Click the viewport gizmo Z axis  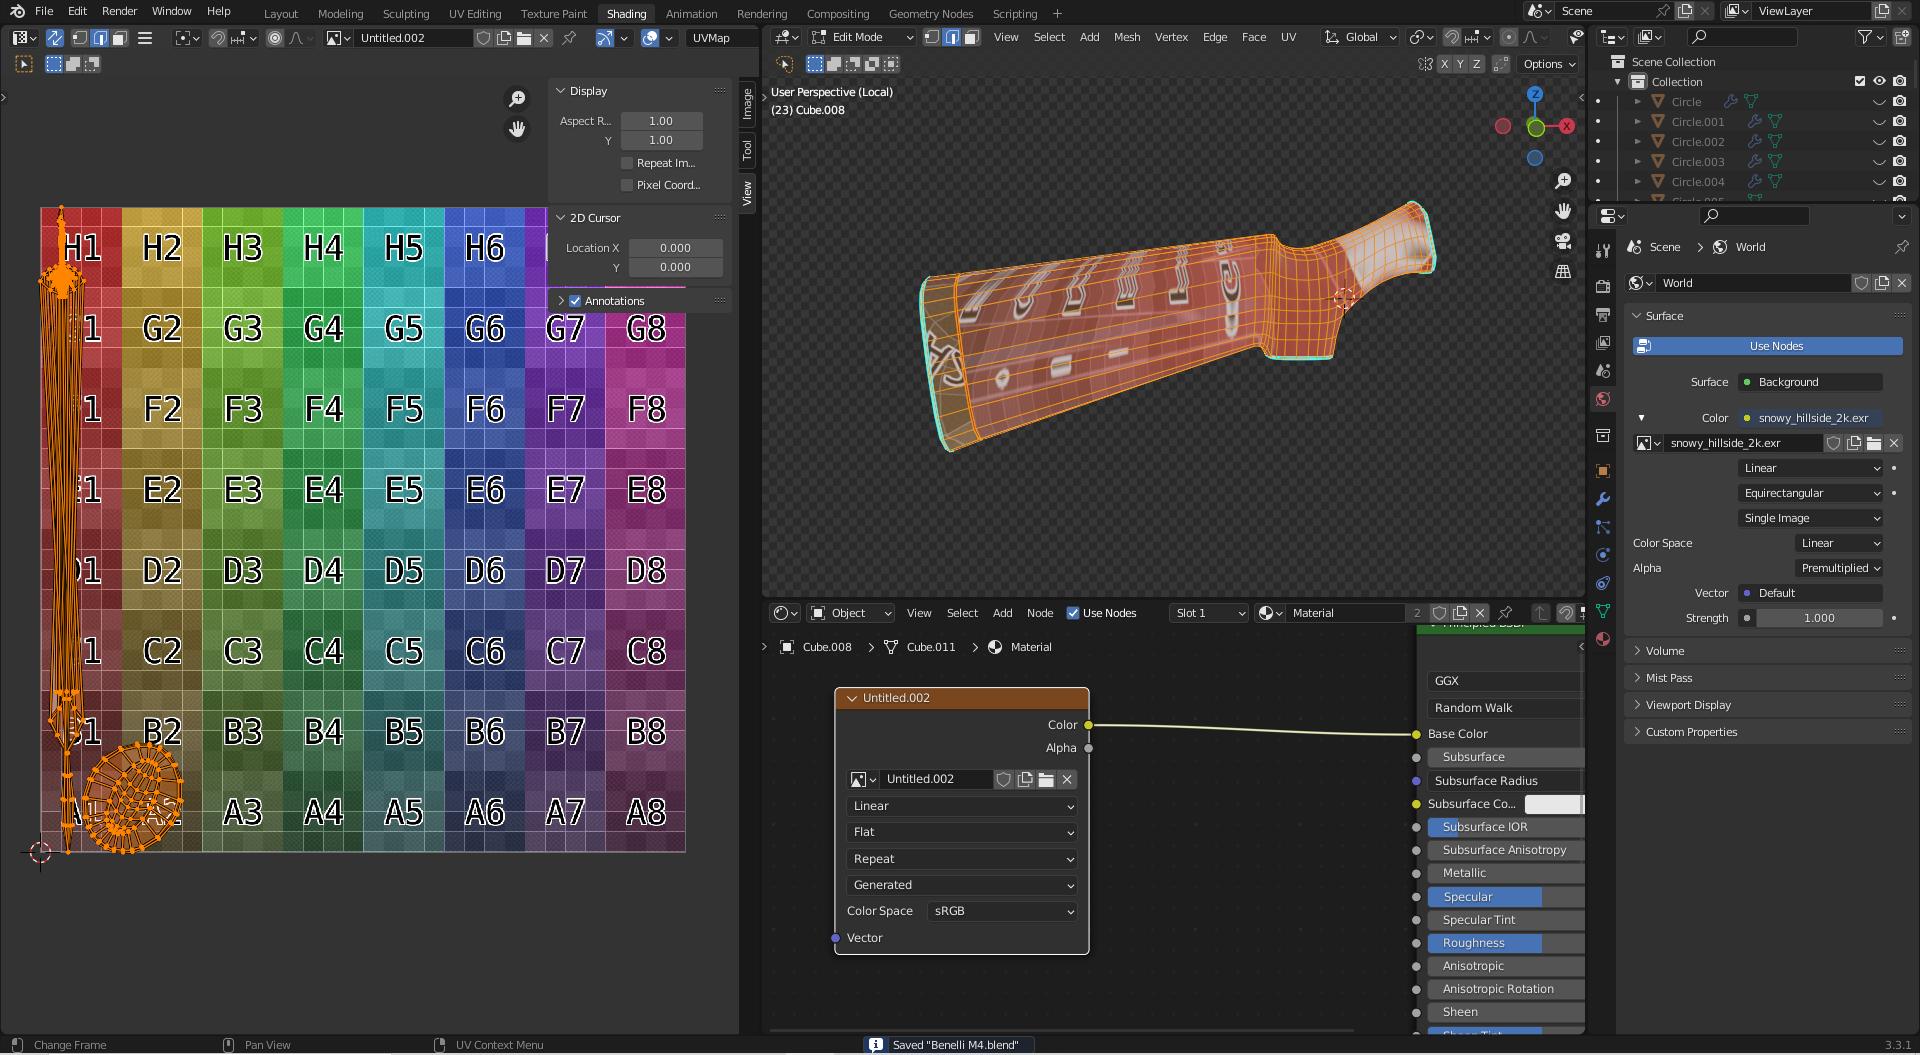[1535, 94]
